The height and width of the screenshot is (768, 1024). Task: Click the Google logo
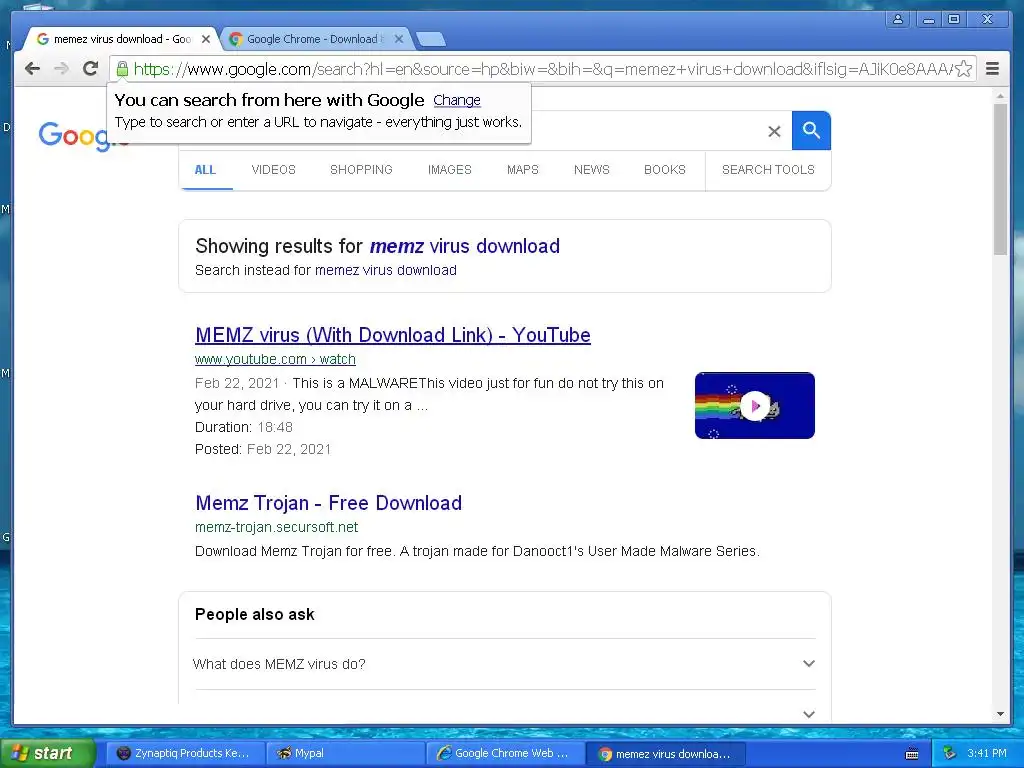(73, 136)
